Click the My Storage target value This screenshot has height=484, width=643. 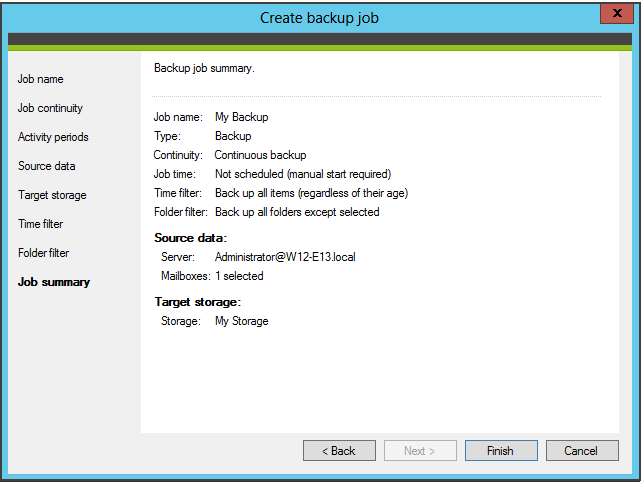coord(241,321)
